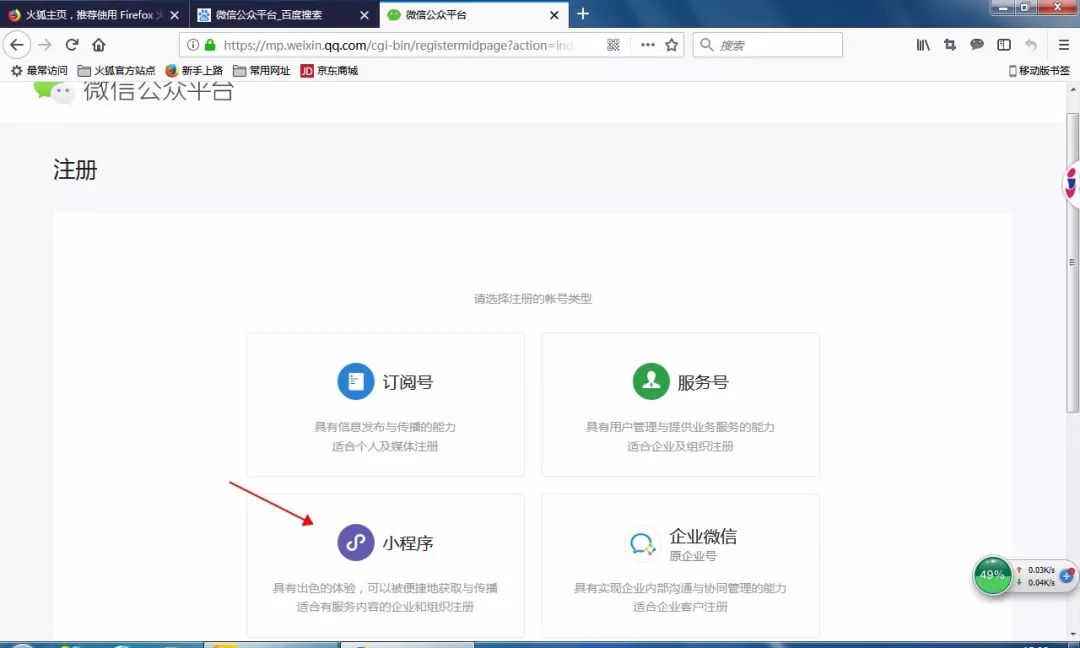Click the green 49% floating ball
This screenshot has height=648, width=1080.
(x=992, y=575)
